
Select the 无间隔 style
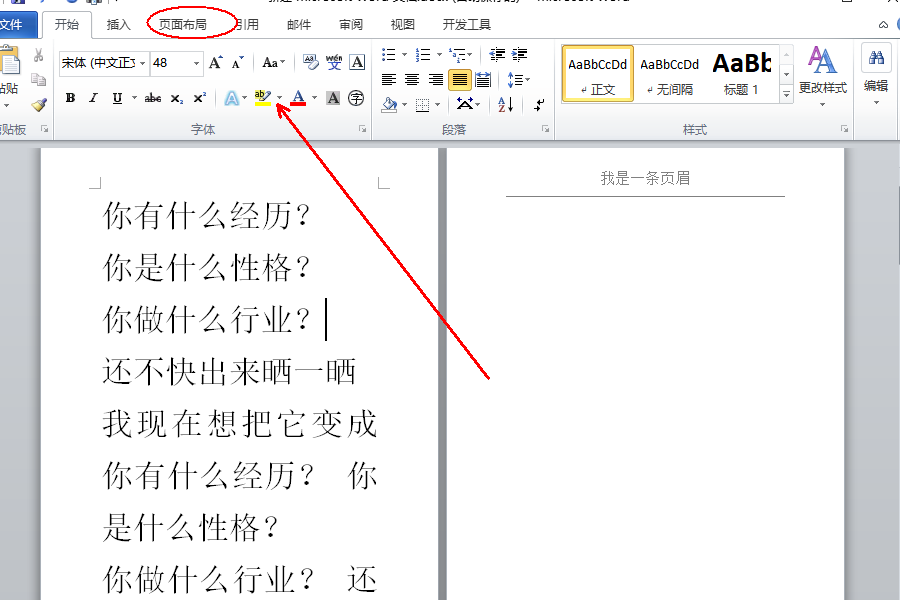pyautogui.click(x=669, y=74)
